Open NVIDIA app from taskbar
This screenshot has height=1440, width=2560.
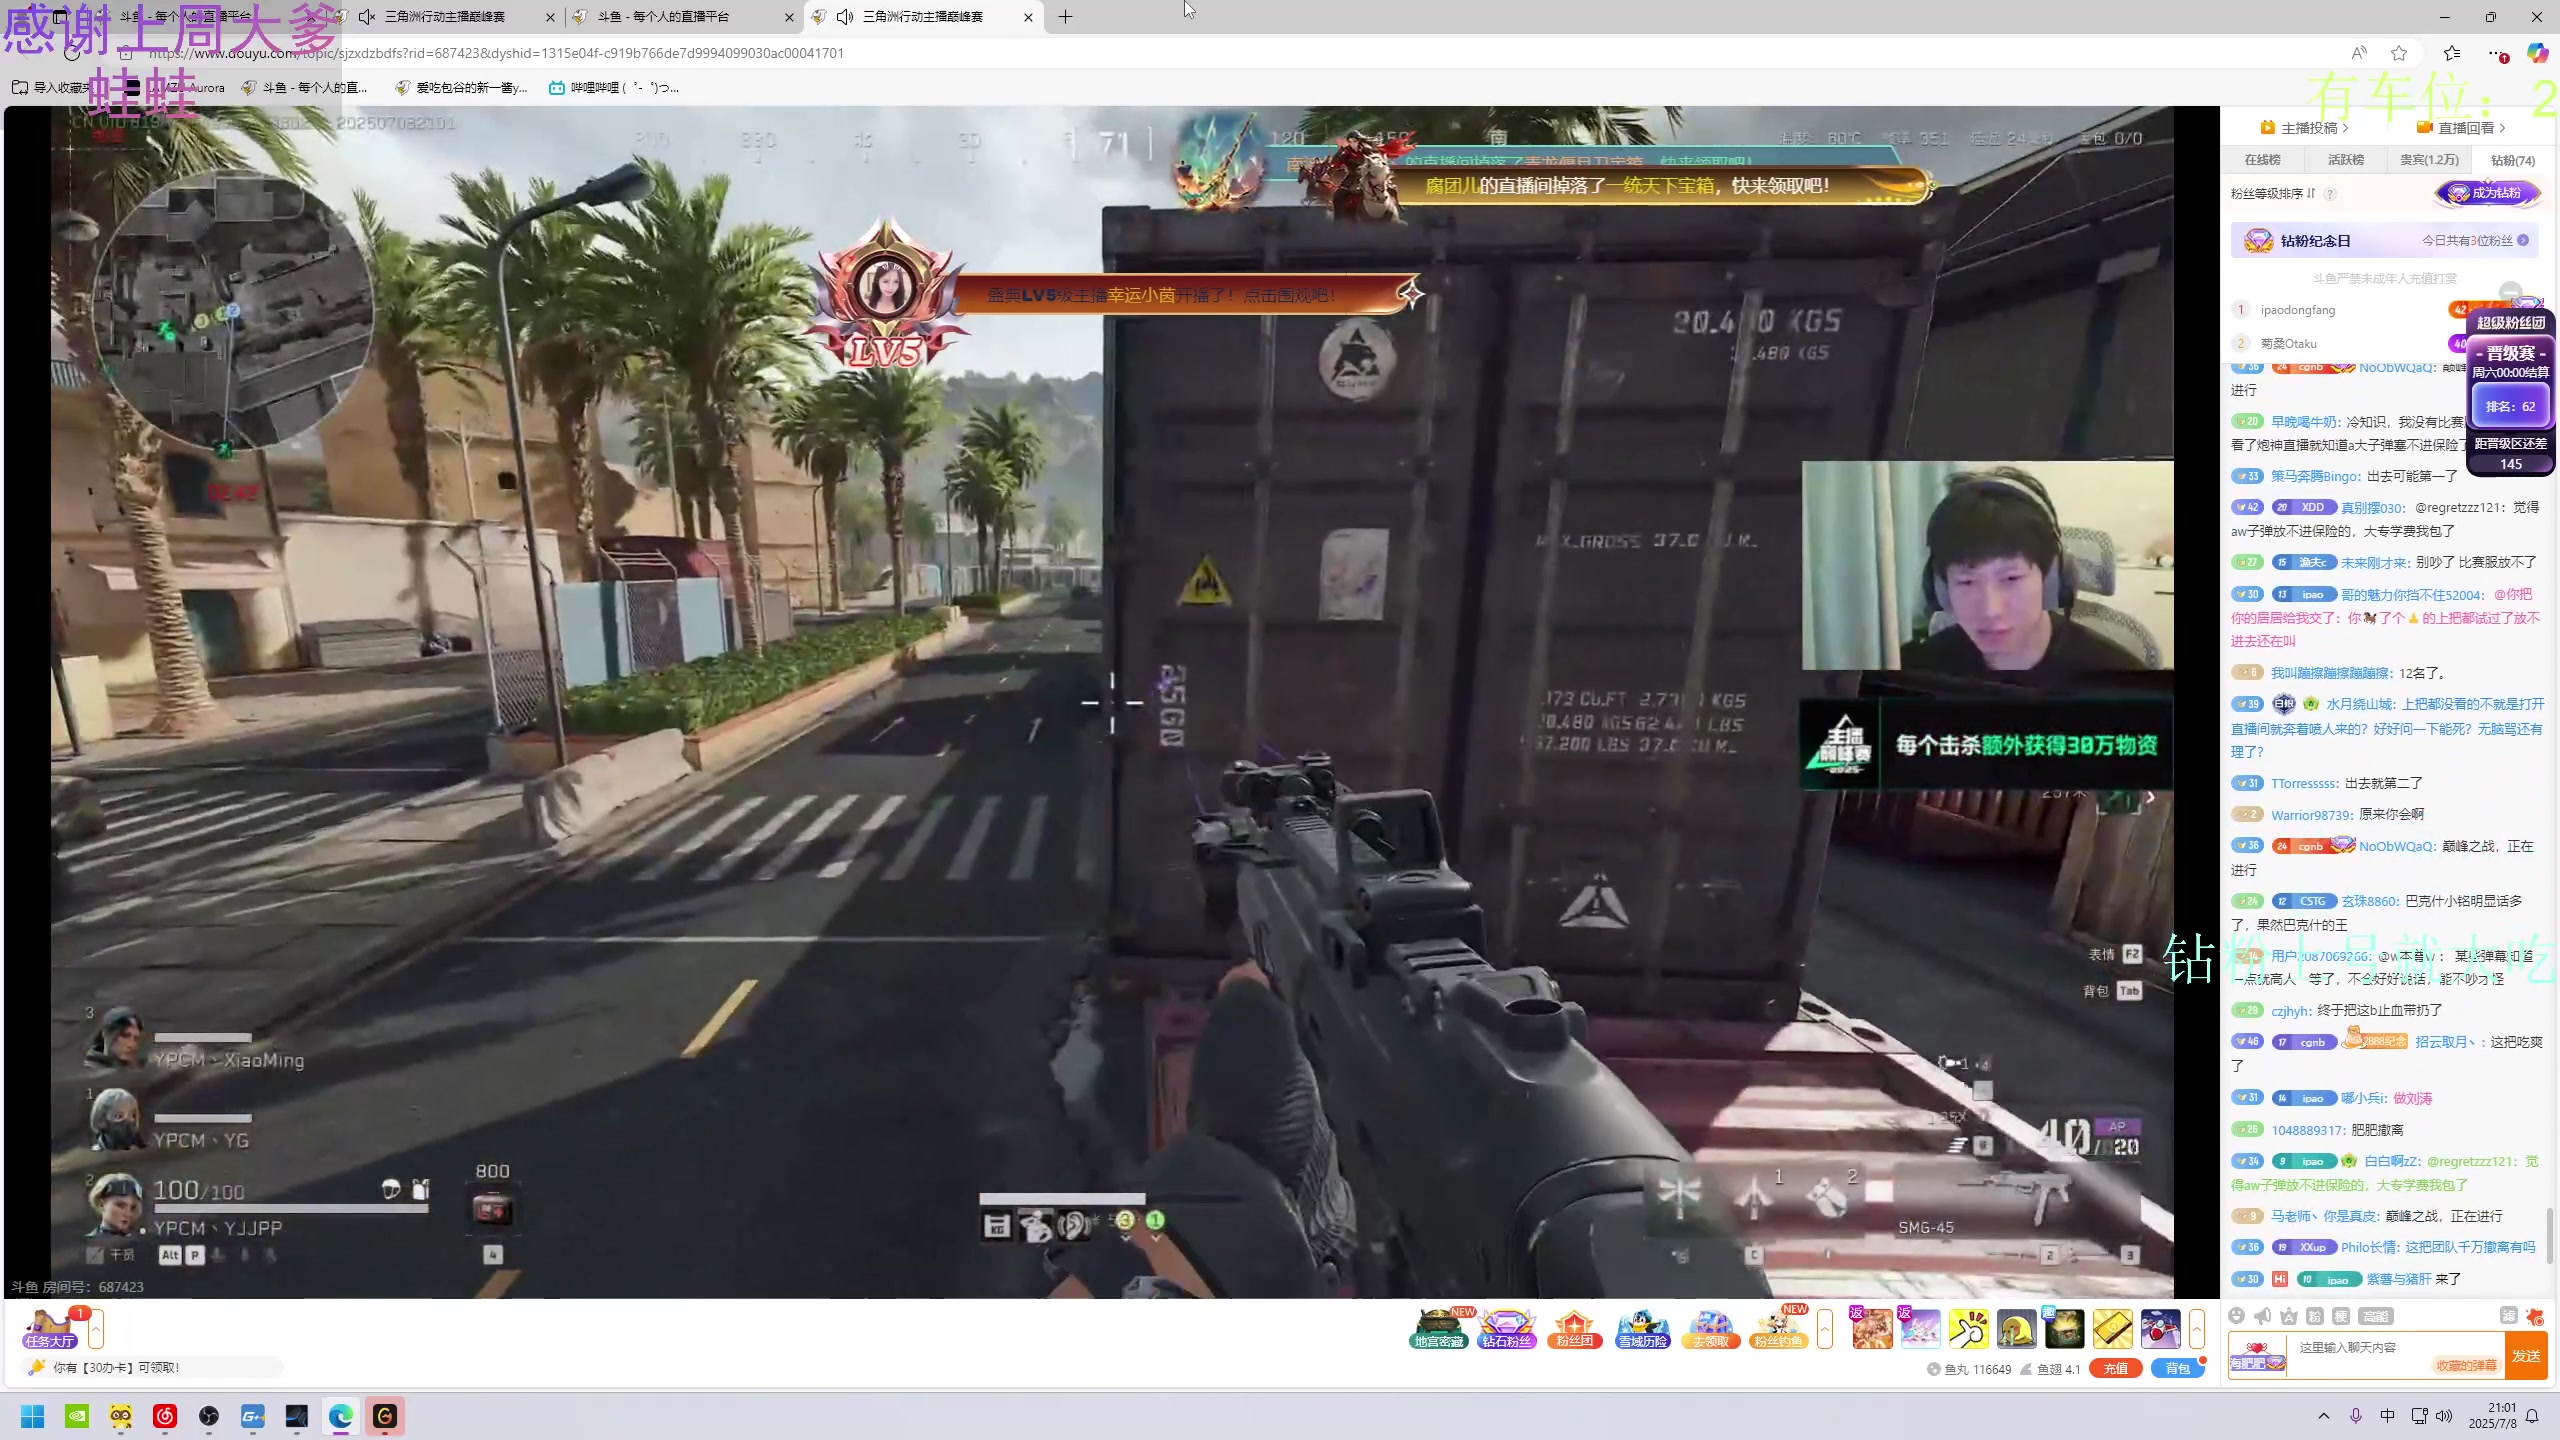(77, 1416)
